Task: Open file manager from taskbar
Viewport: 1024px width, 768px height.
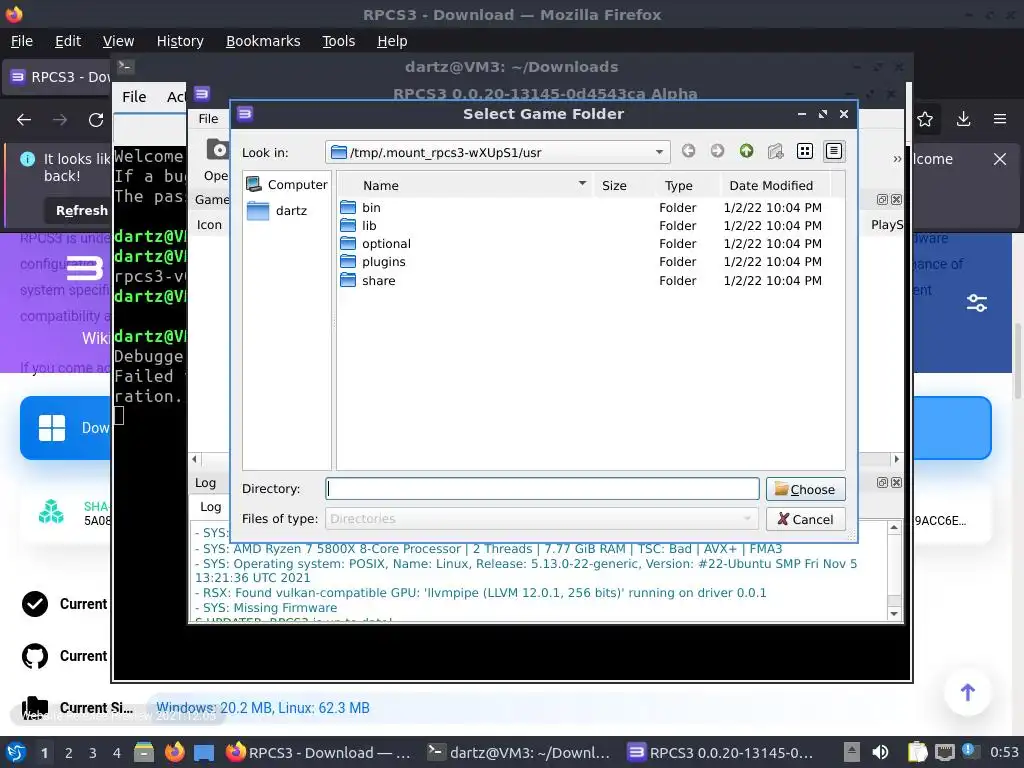Action: click(x=144, y=752)
